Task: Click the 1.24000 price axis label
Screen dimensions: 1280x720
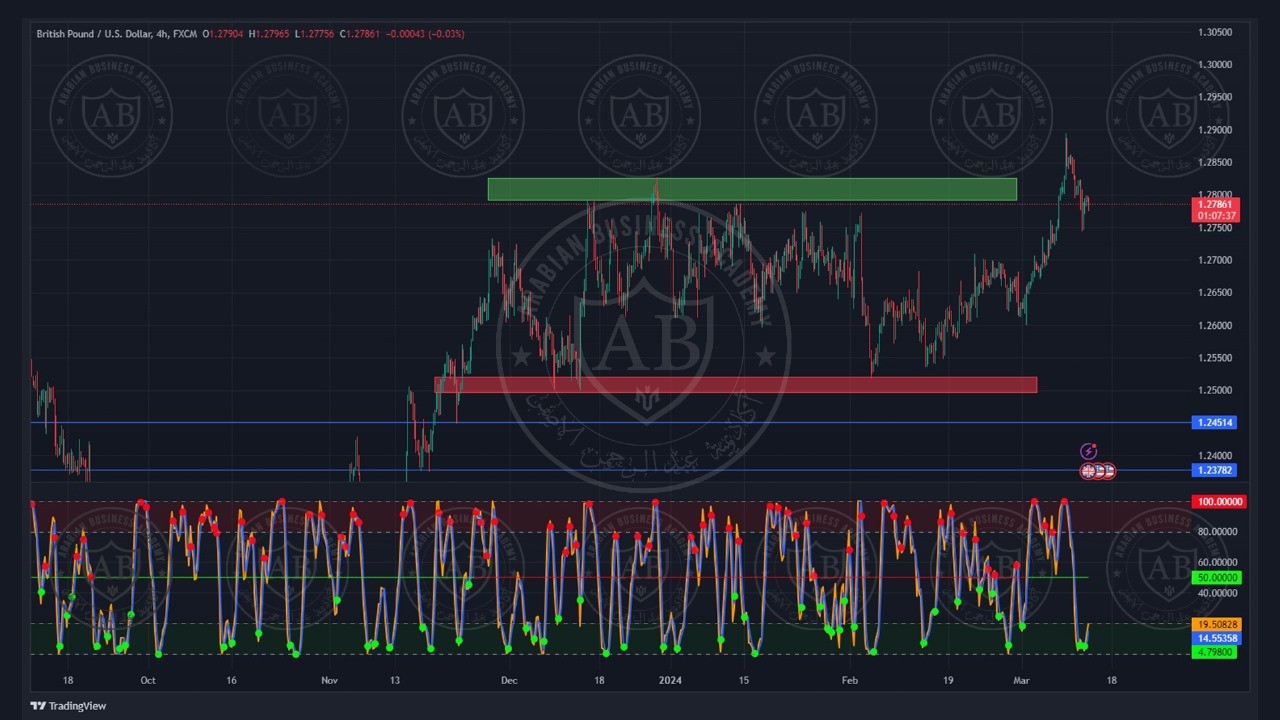Action: [1215, 455]
